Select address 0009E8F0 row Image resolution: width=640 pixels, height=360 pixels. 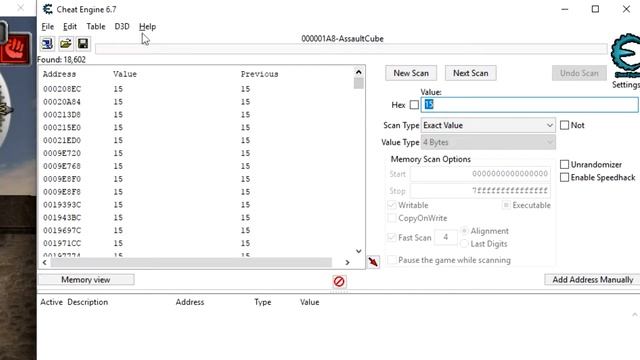(197, 179)
